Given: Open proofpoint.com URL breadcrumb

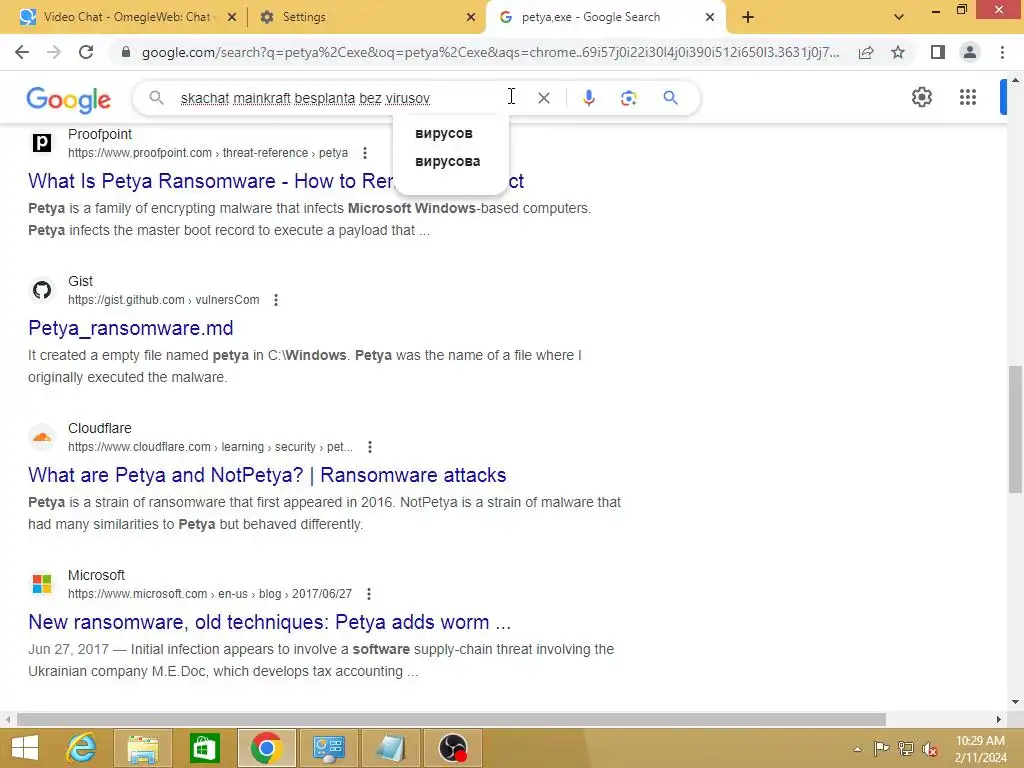Looking at the screenshot, I should click(x=208, y=153).
